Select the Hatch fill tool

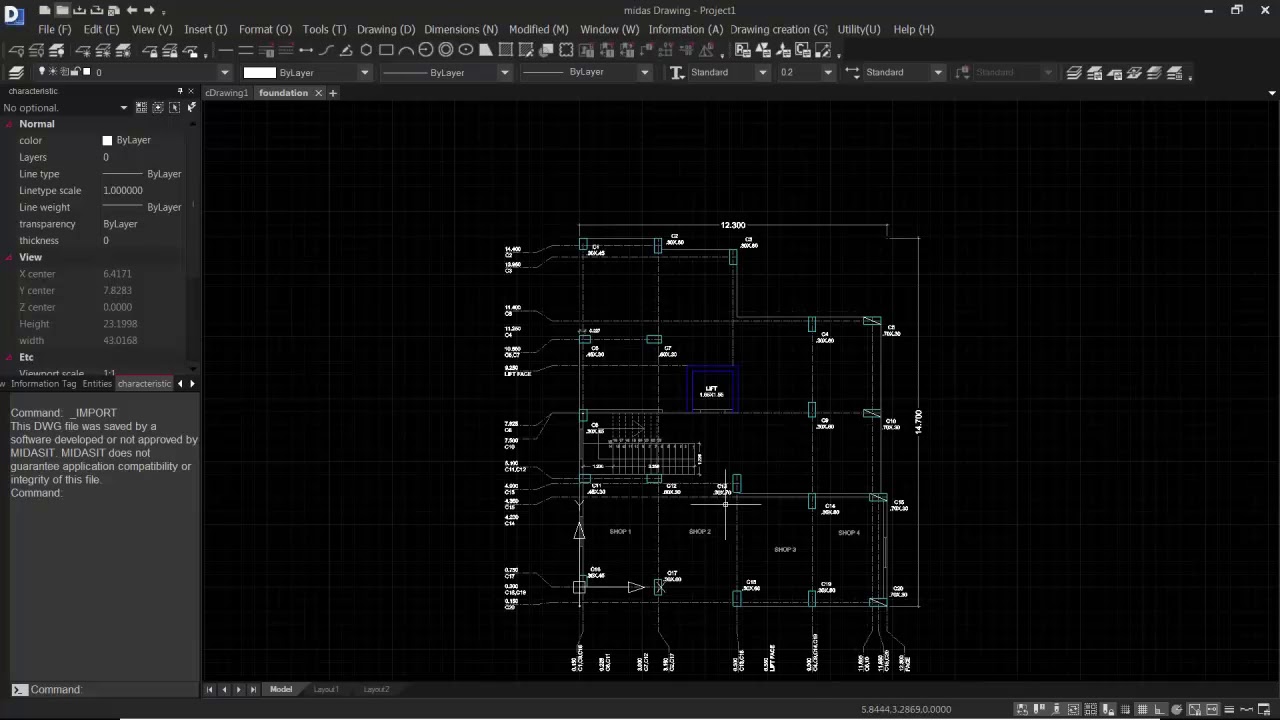pyautogui.click(x=506, y=50)
